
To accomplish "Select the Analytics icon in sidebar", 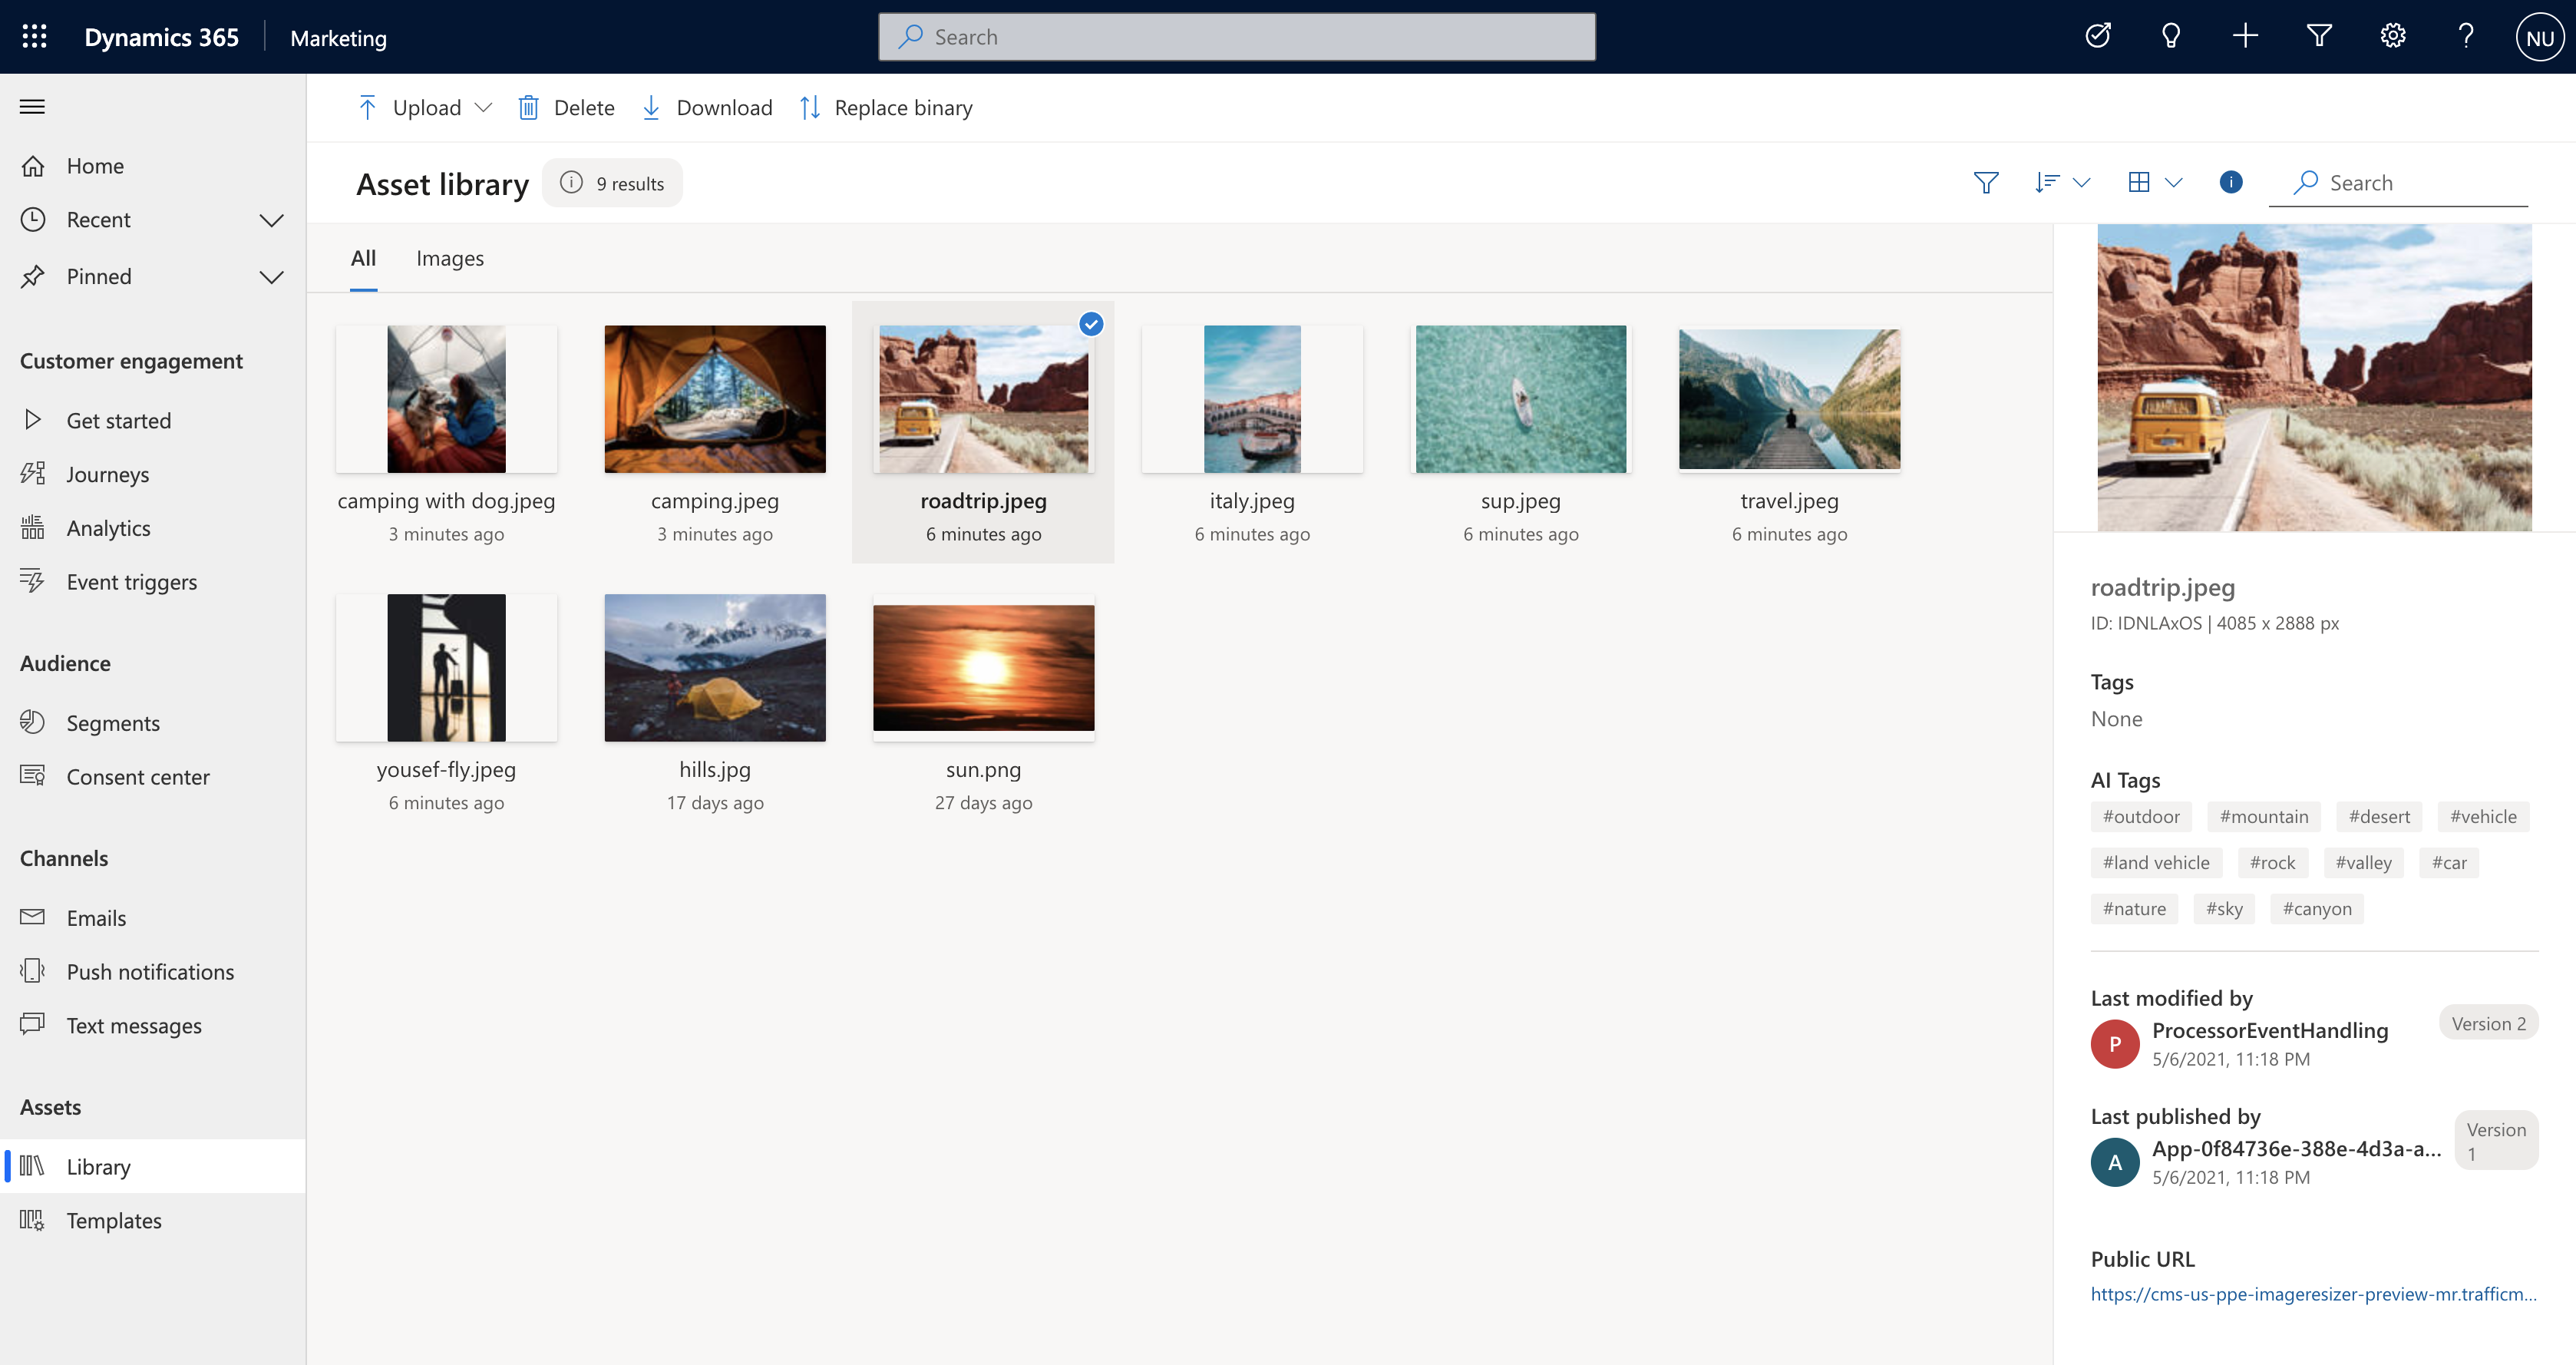I will 32,527.
